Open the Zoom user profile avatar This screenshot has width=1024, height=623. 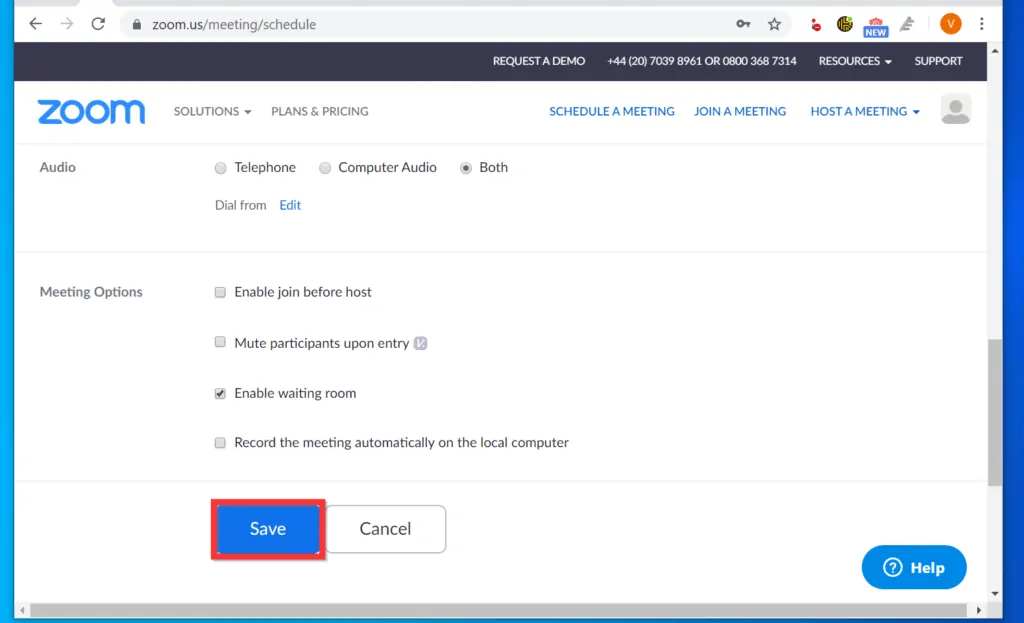pyautogui.click(x=955, y=109)
